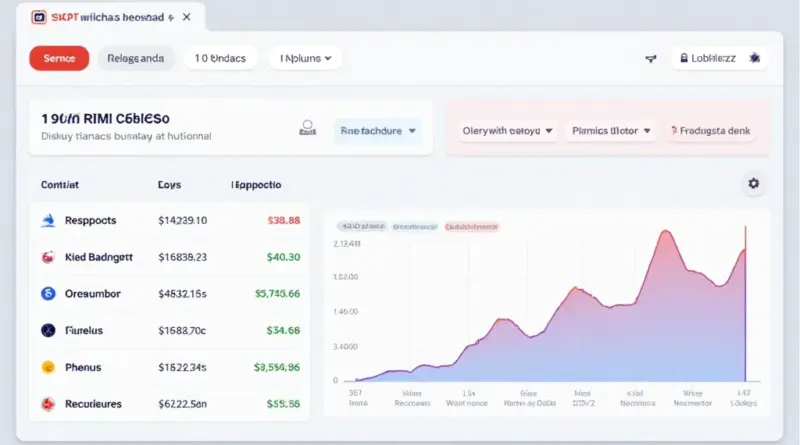The height and width of the screenshot is (445, 800).
Task: Click the dark Fiurelus row icon
Action: coord(46,330)
